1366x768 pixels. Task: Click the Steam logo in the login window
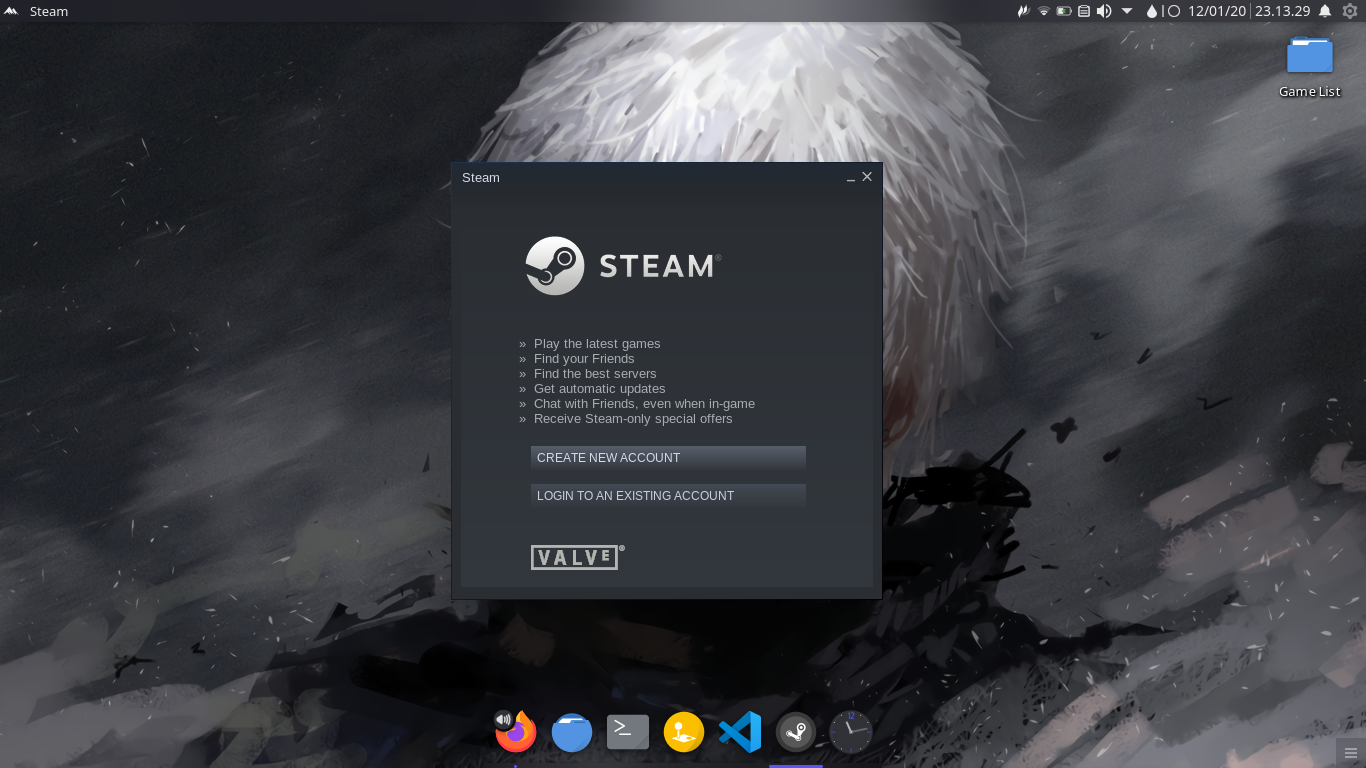[x=623, y=265]
